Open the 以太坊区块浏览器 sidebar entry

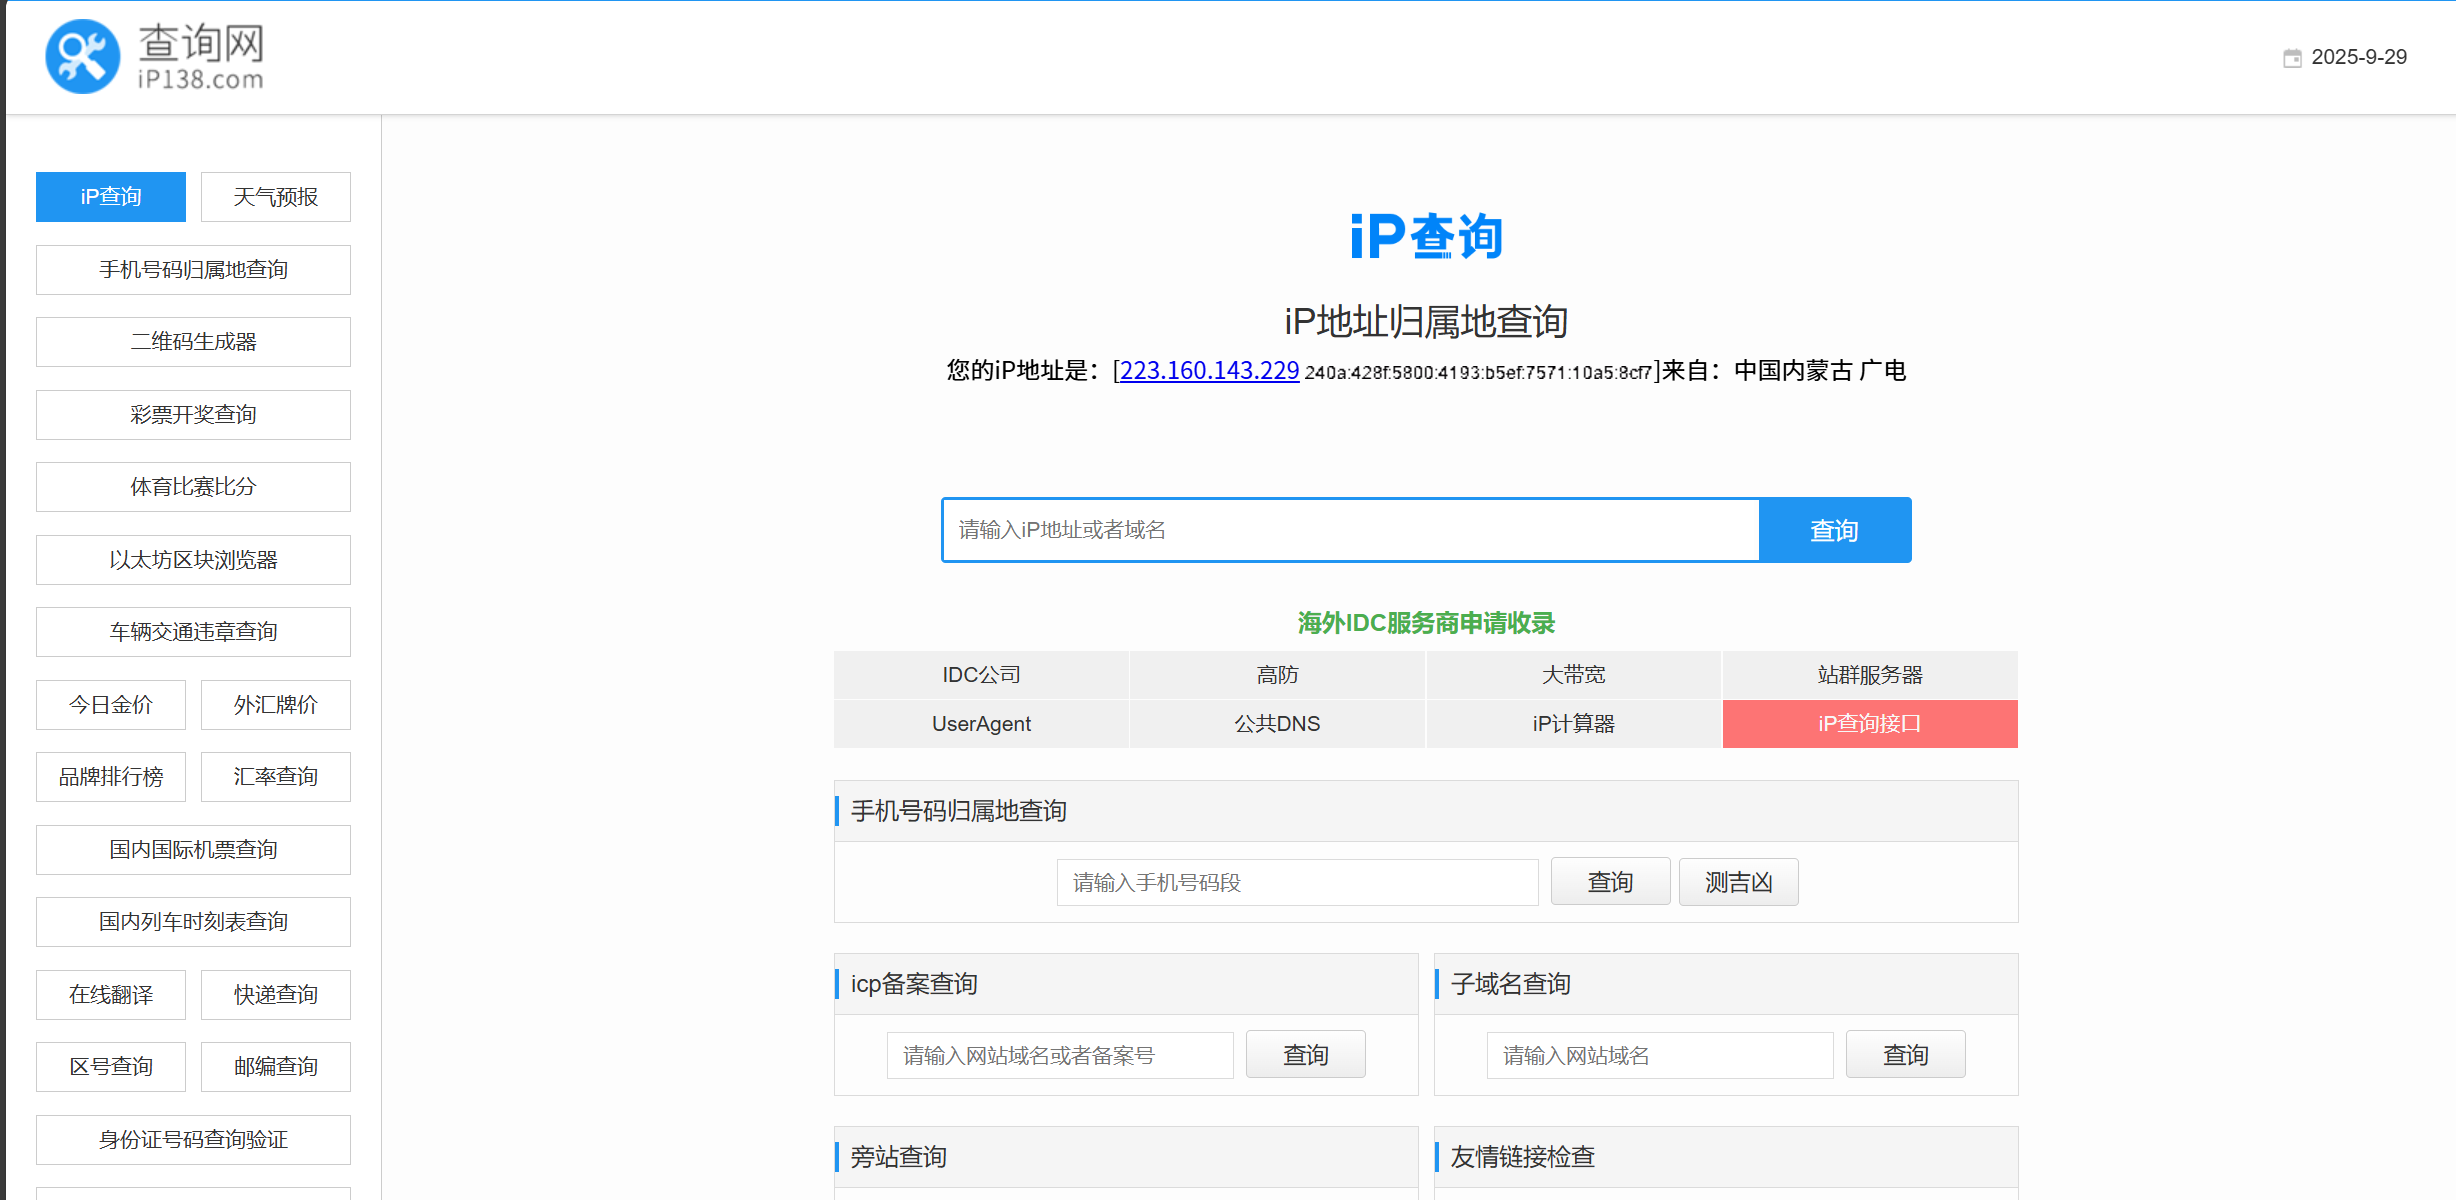[193, 560]
